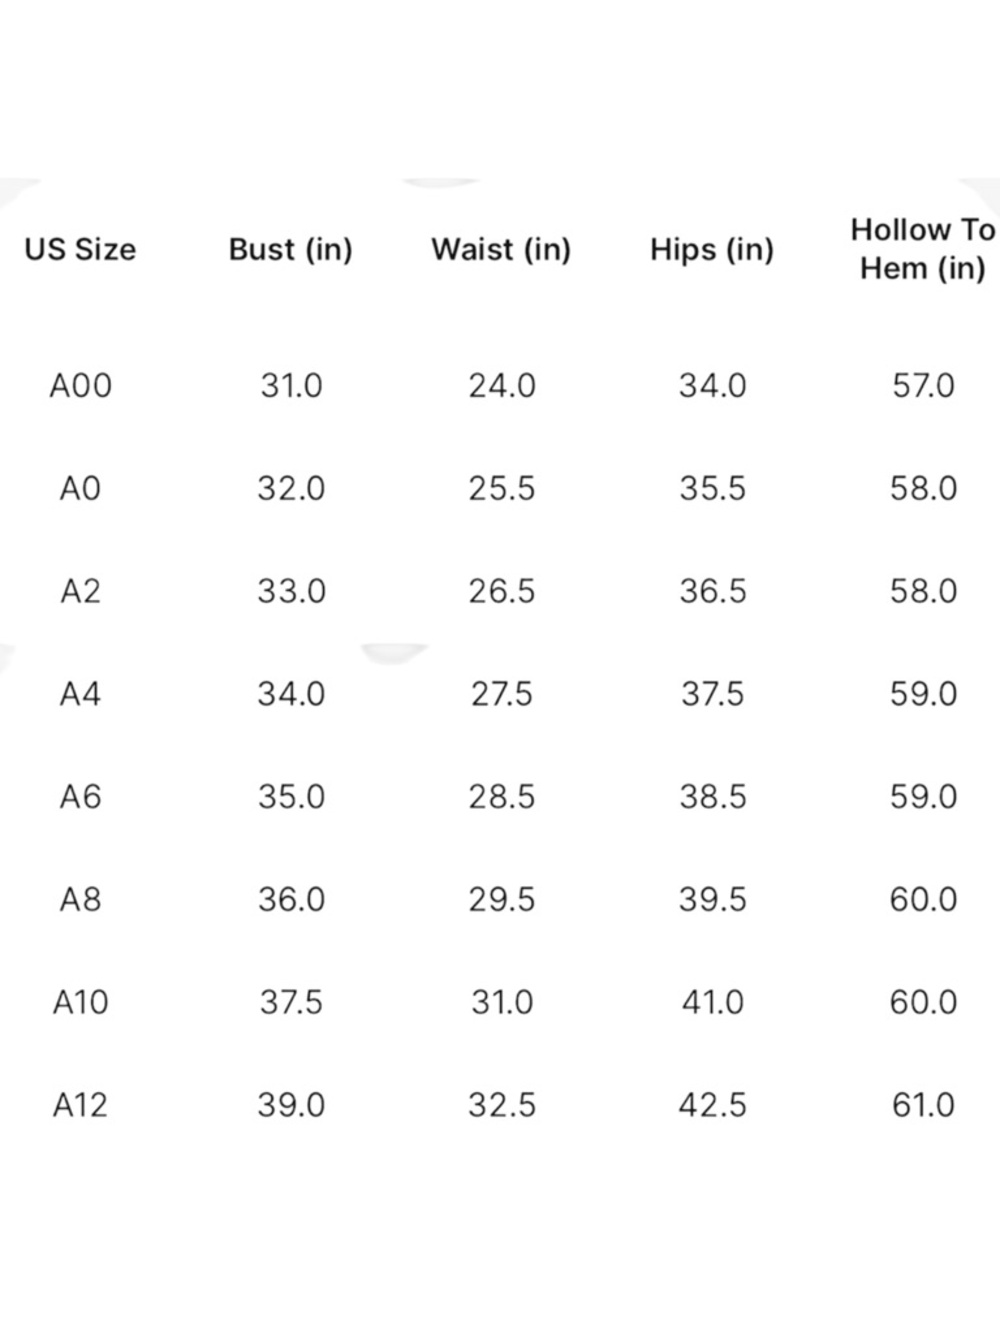The height and width of the screenshot is (1333, 1000).
Task: Select size A0 row label
Action: tap(81, 489)
